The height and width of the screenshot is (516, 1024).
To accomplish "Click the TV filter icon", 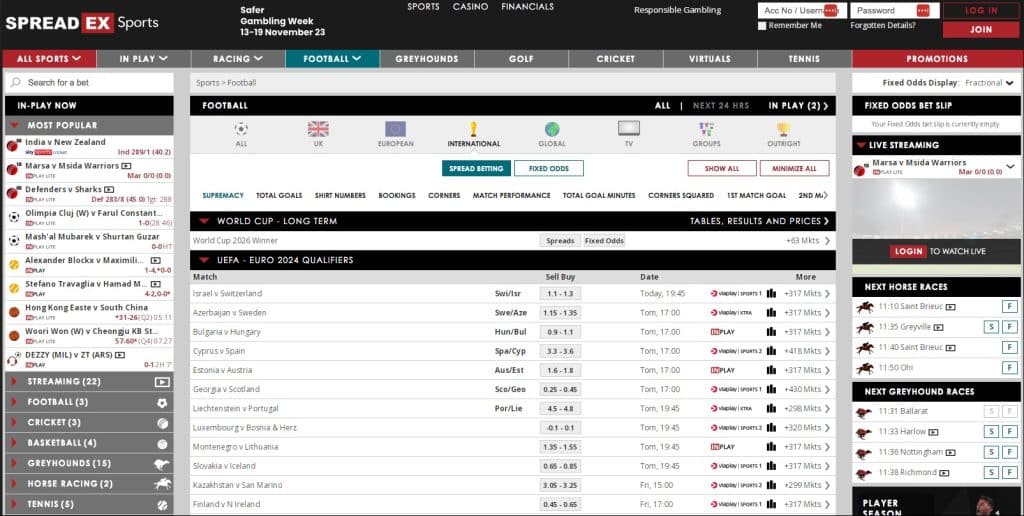I will point(628,129).
